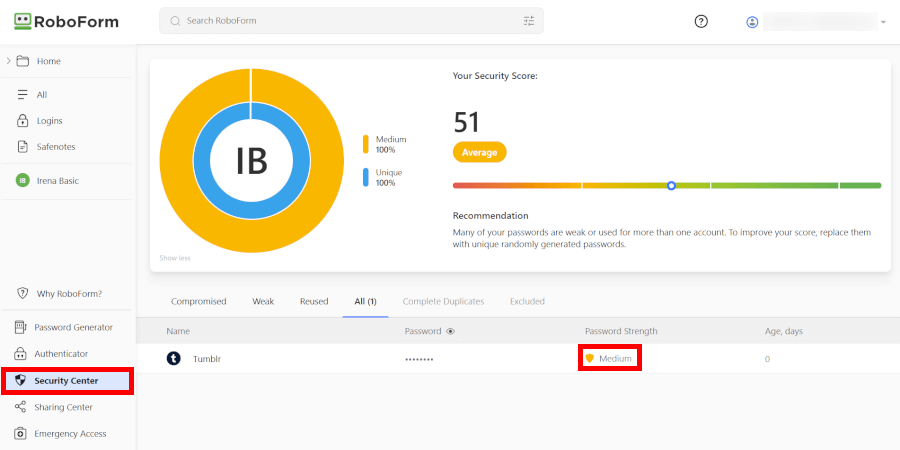Select the All (1) tab
Screen dimensions: 900x450
pos(365,301)
